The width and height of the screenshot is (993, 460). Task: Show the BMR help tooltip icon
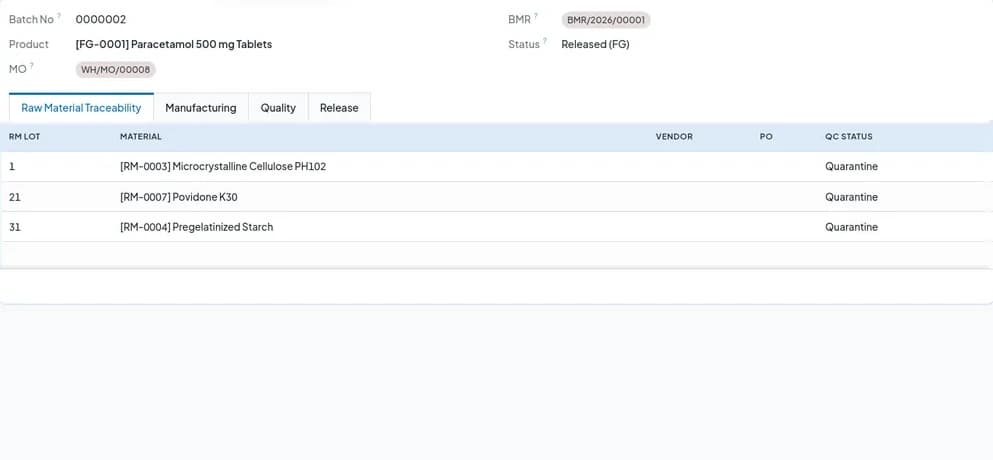pyautogui.click(x=536, y=16)
